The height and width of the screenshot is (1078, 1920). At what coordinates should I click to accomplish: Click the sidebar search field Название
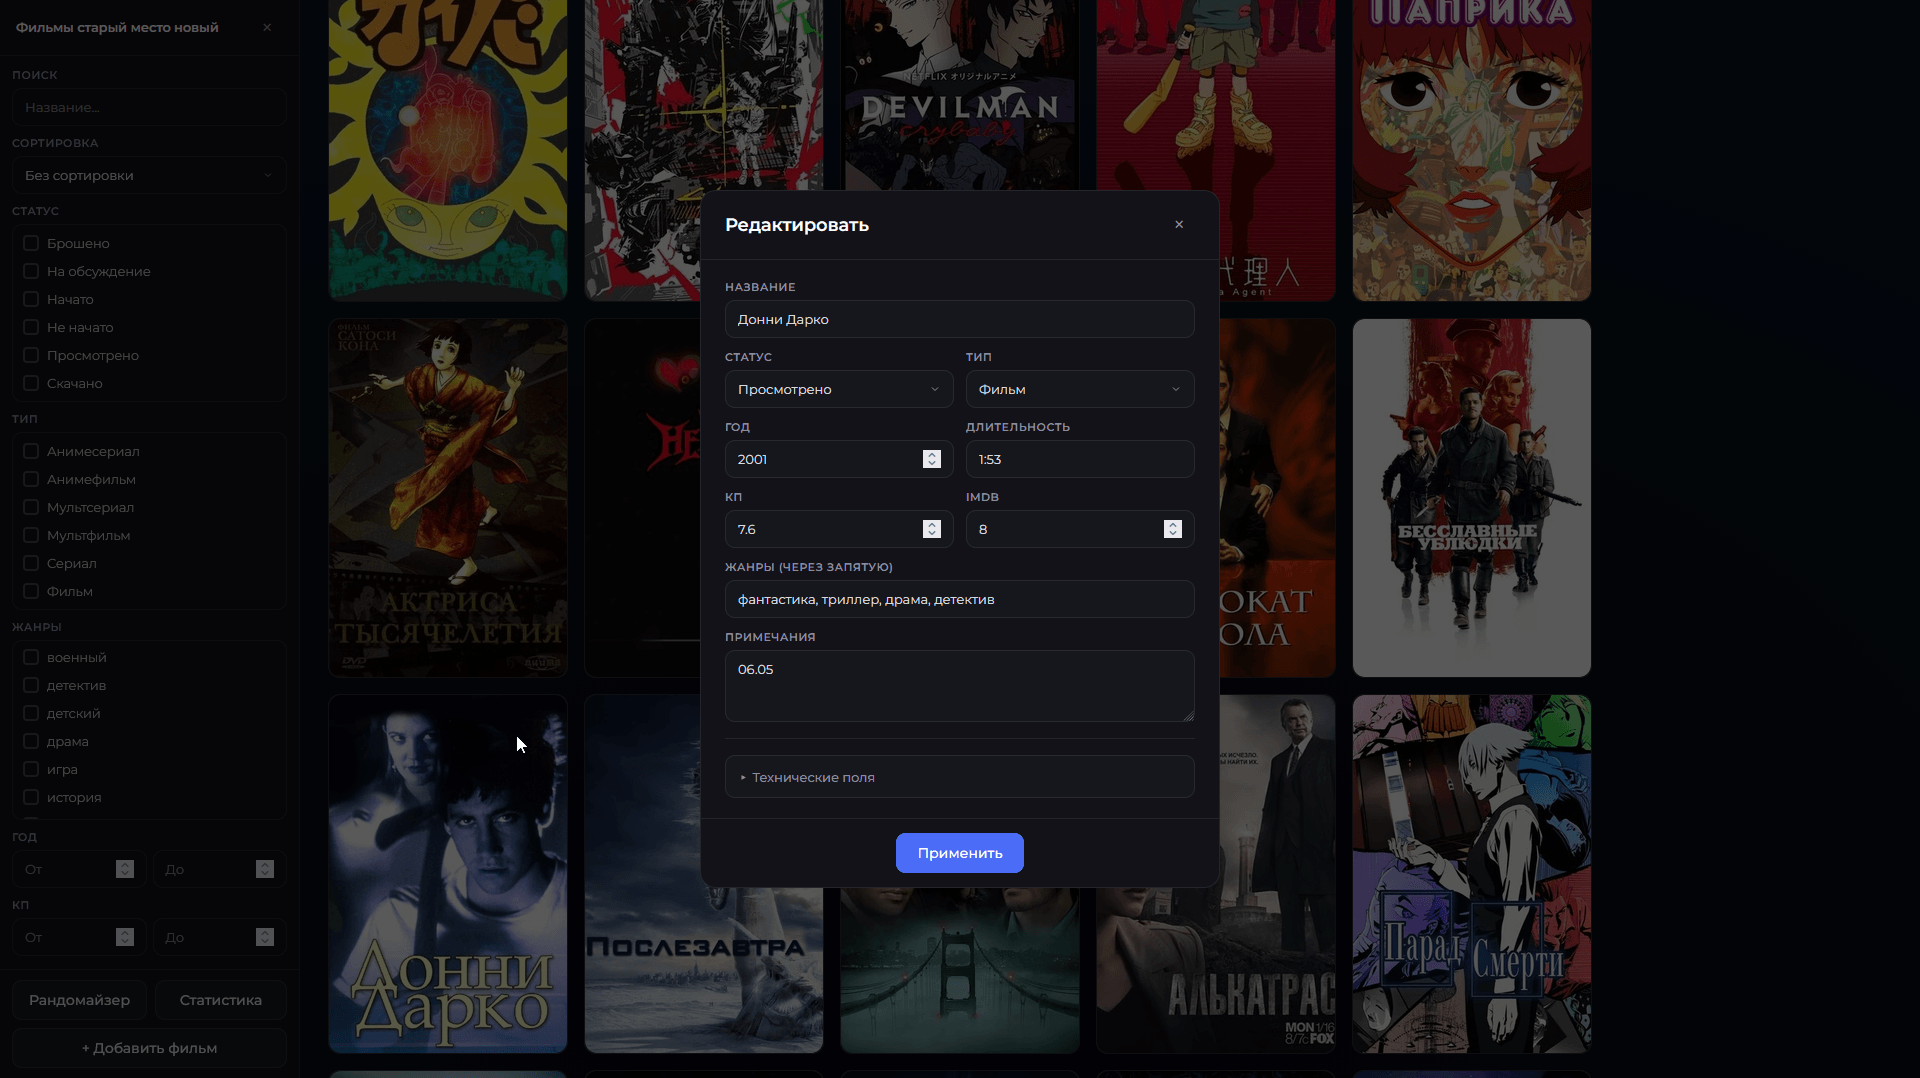(x=149, y=107)
